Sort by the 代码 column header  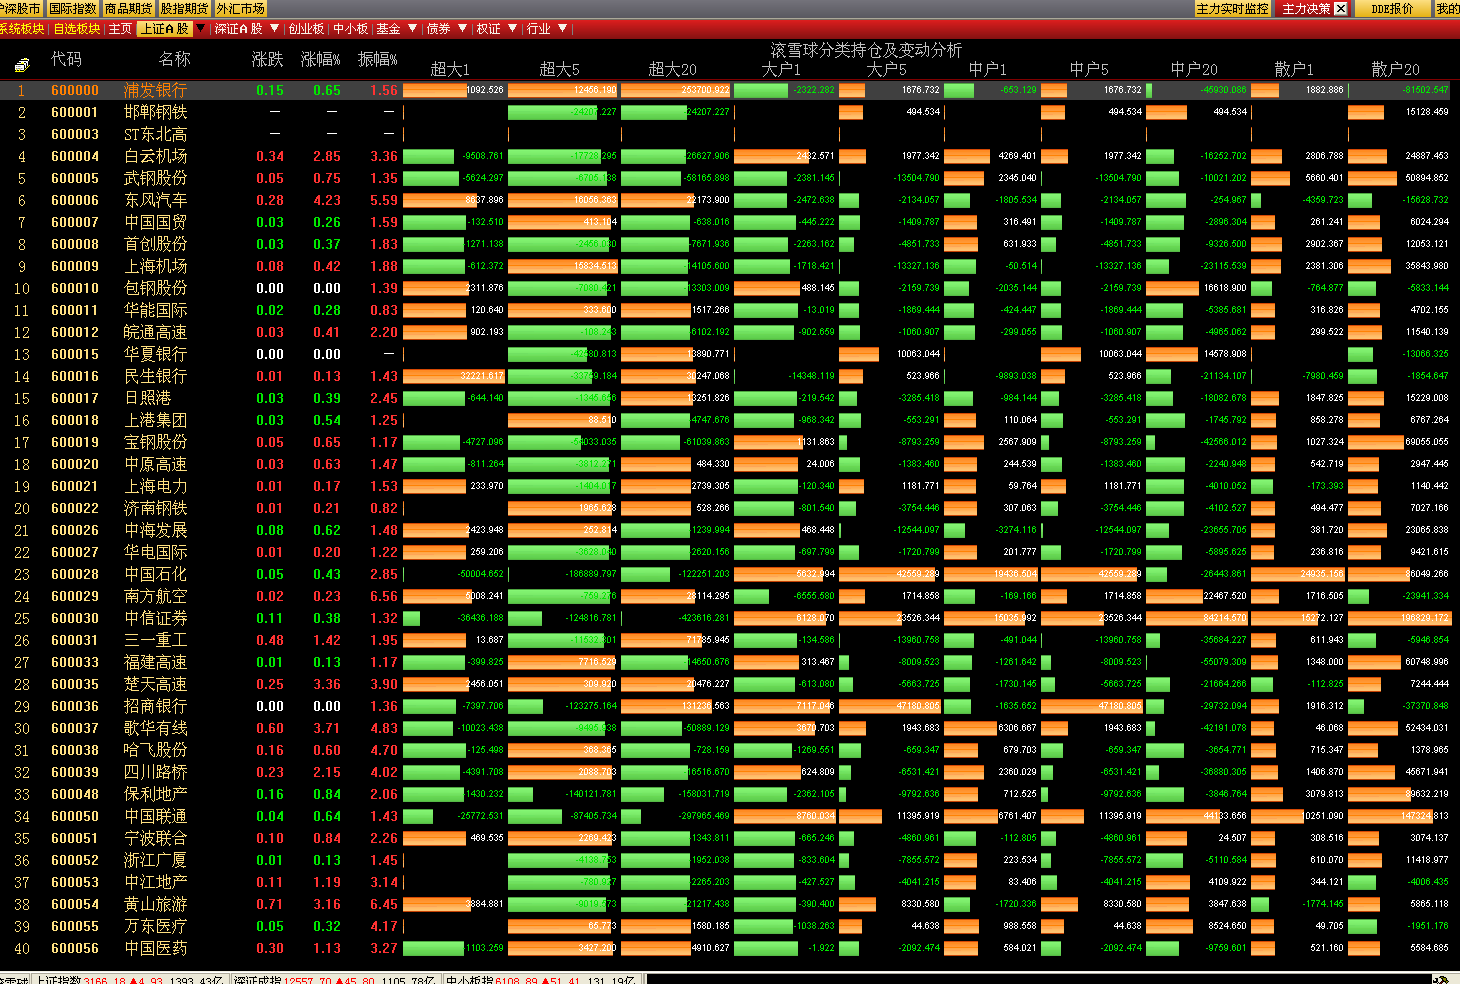click(67, 59)
